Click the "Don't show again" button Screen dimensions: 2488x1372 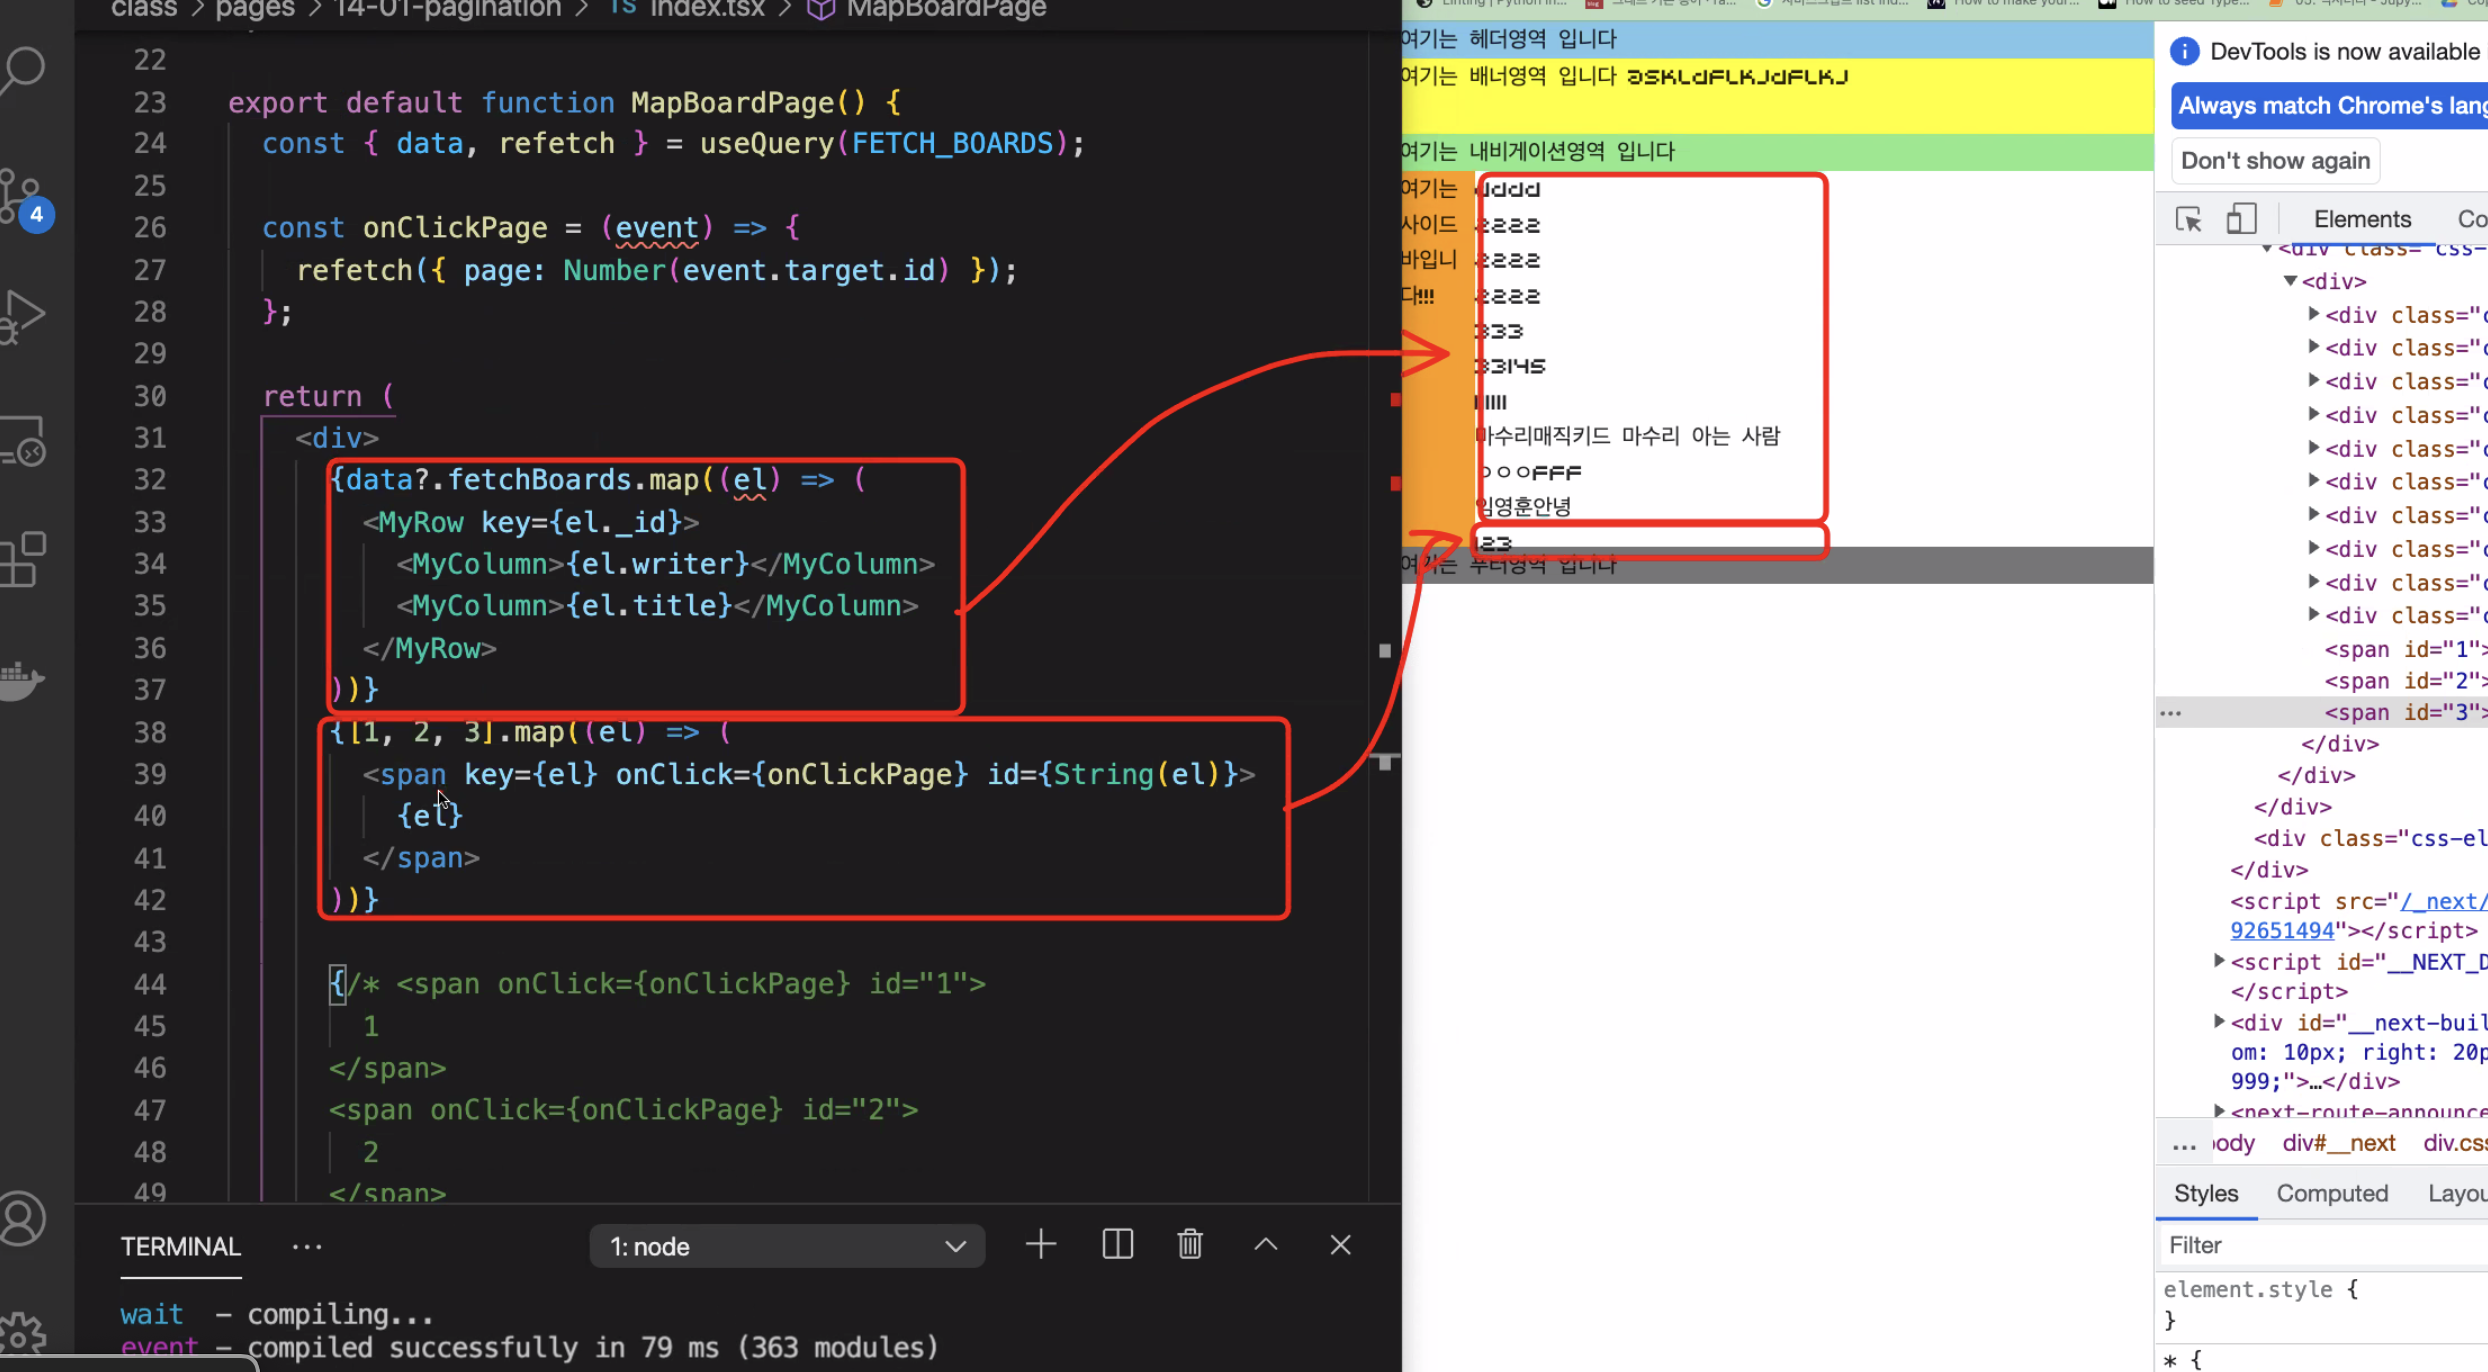point(2275,160)
